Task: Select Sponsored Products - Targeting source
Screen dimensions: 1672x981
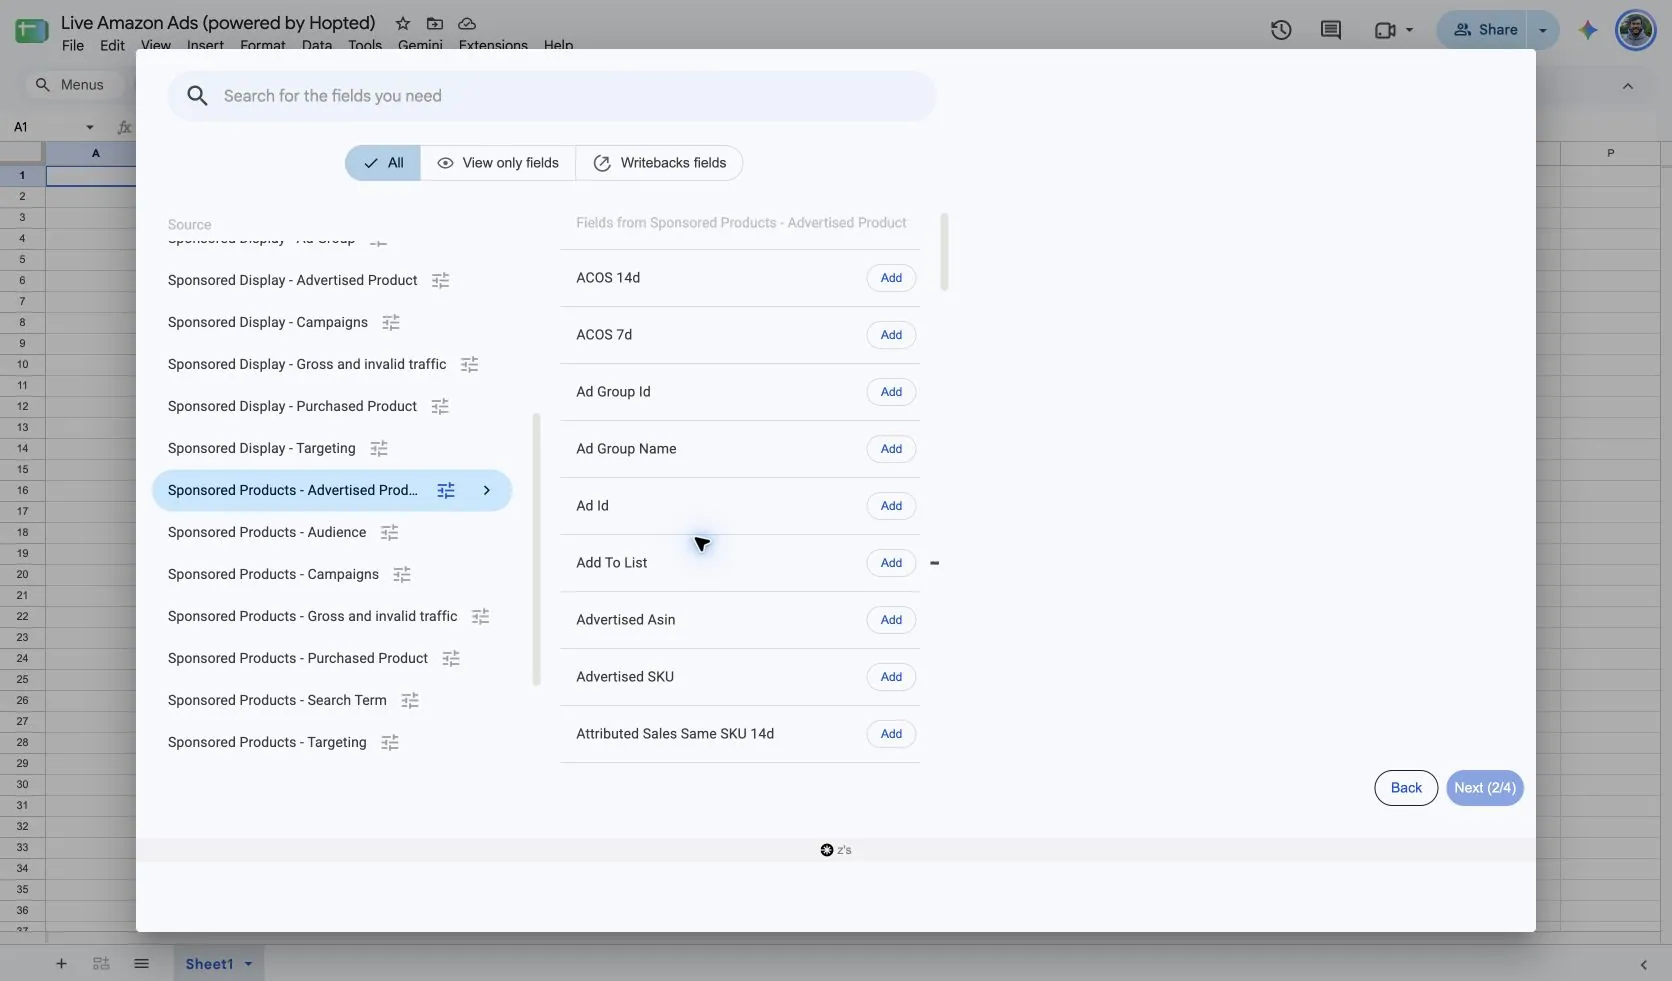Action: pyautogui.click(x=267, y=743)
